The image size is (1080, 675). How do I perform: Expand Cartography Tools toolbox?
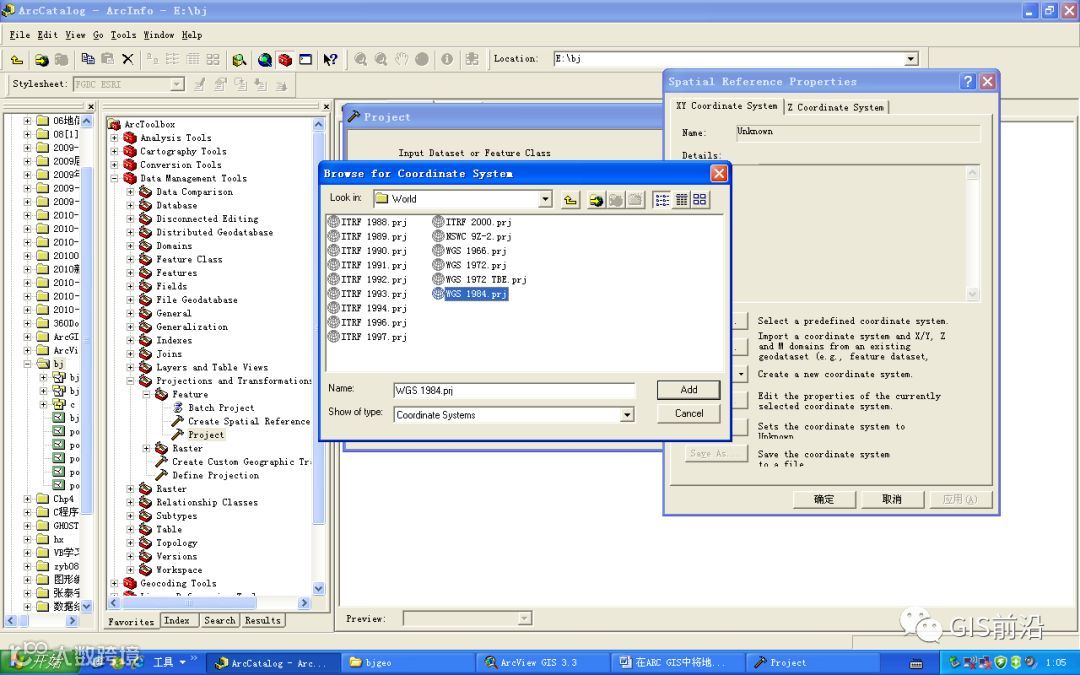coord(114,152)
